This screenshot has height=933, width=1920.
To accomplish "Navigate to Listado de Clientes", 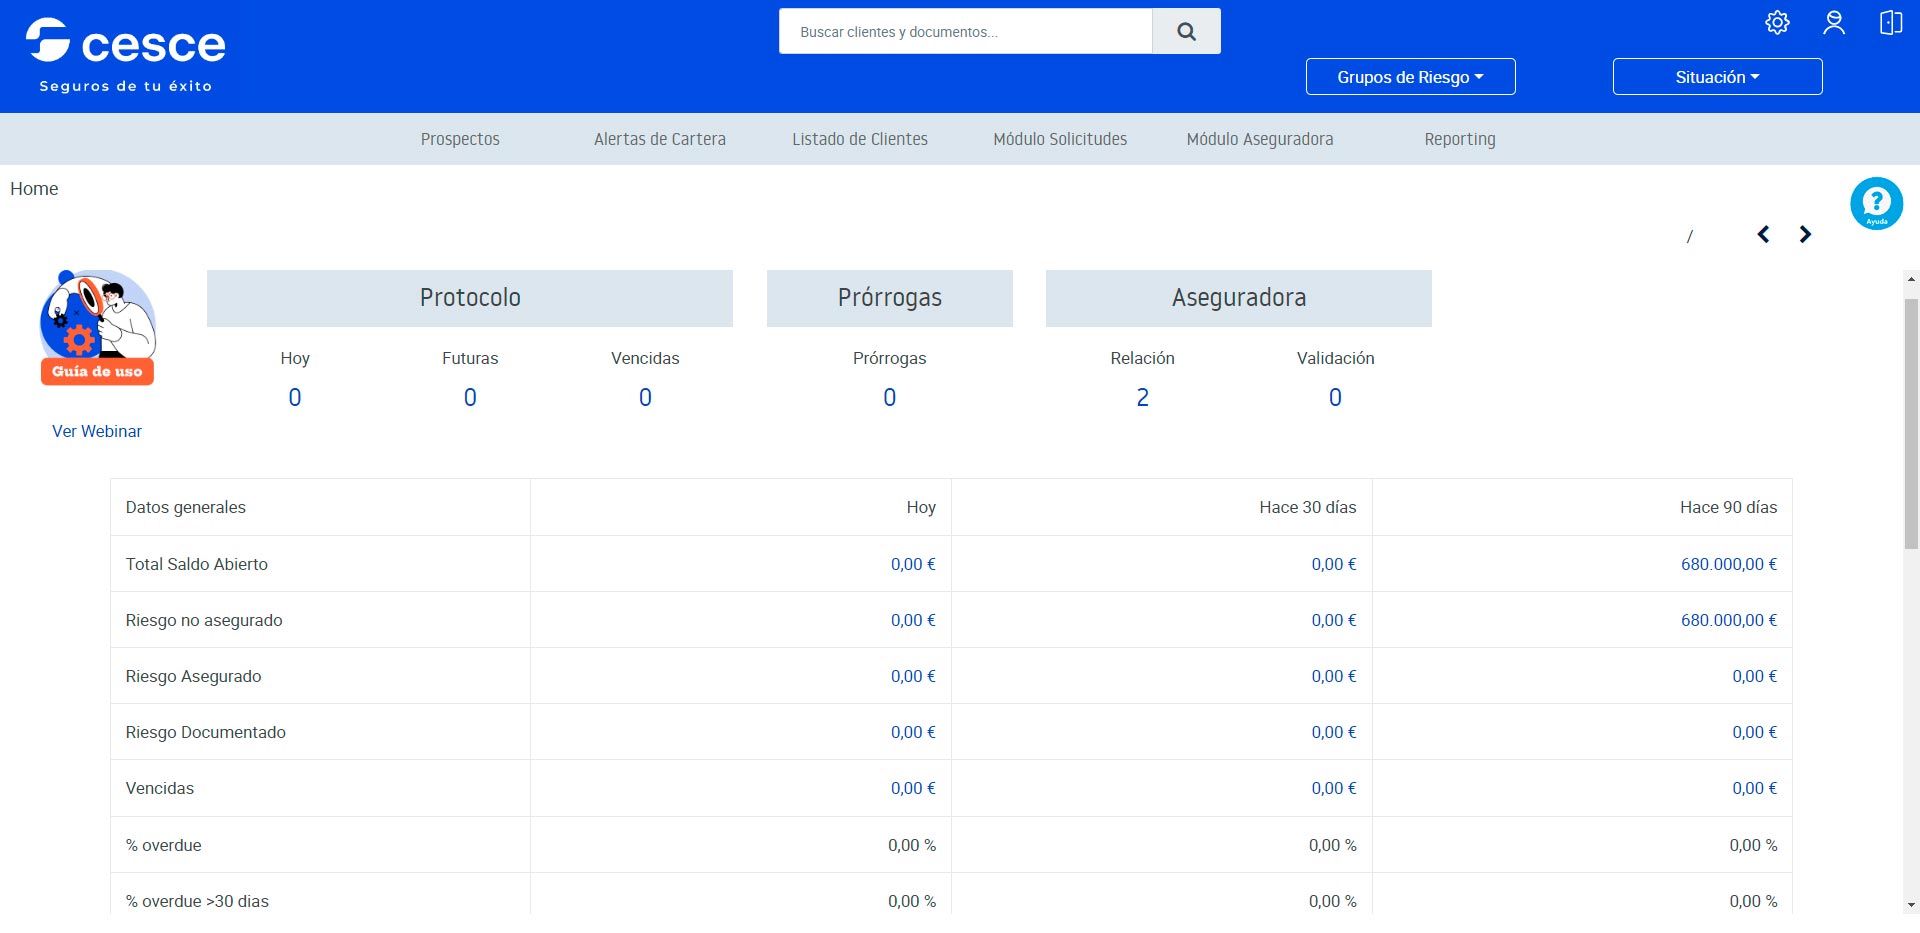I will 860,139.
